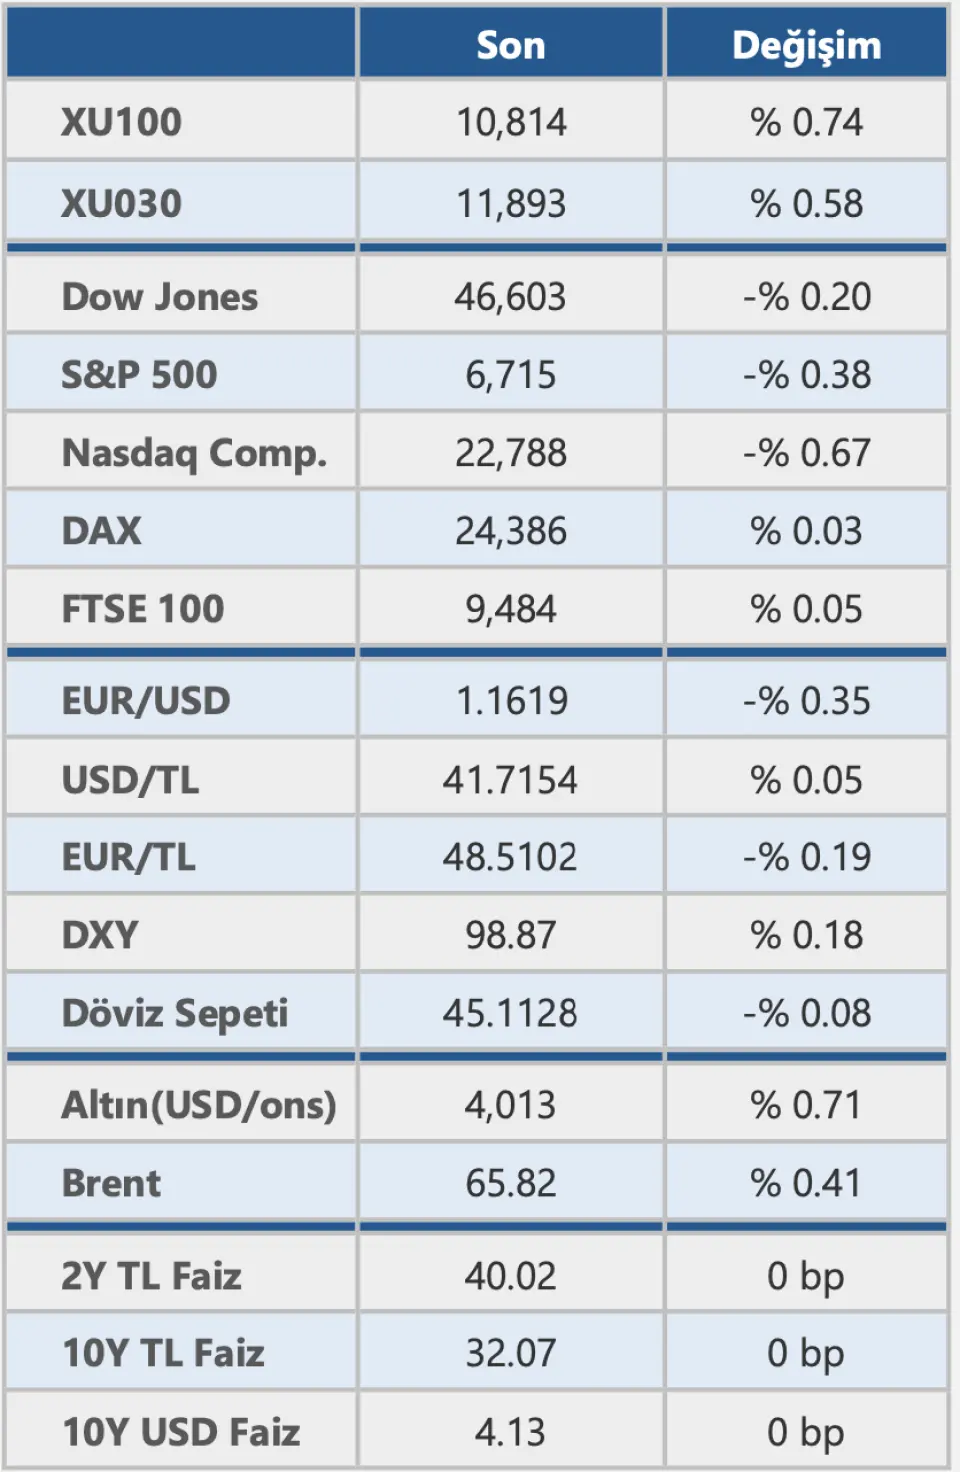Select the USD/TL value 41.7154
This screenshot has height=1472, width=960.
click(x=510, y=780)
